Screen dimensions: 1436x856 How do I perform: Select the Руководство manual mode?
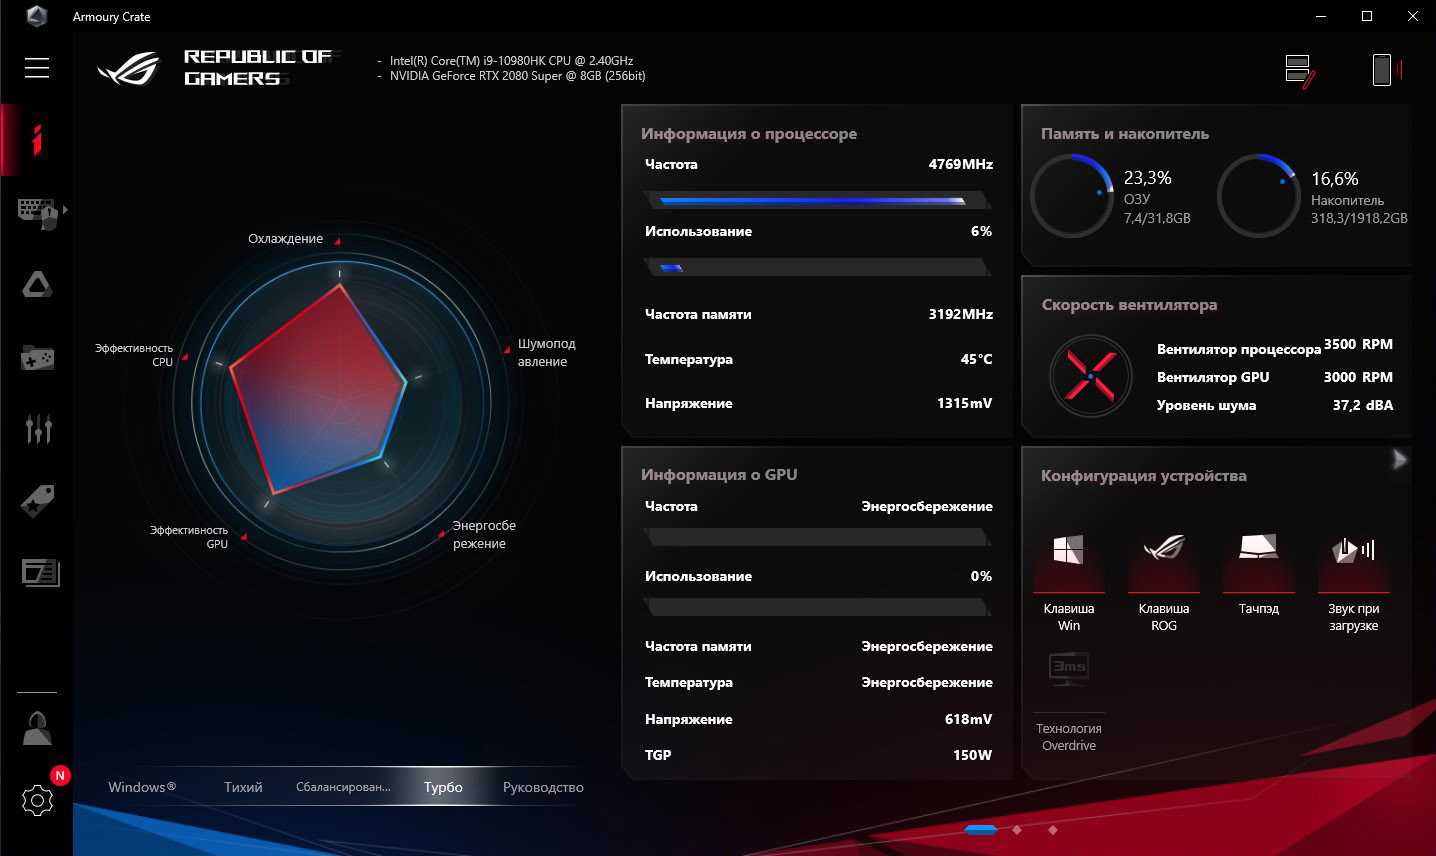pyautogui.click(x=543, y=787)
